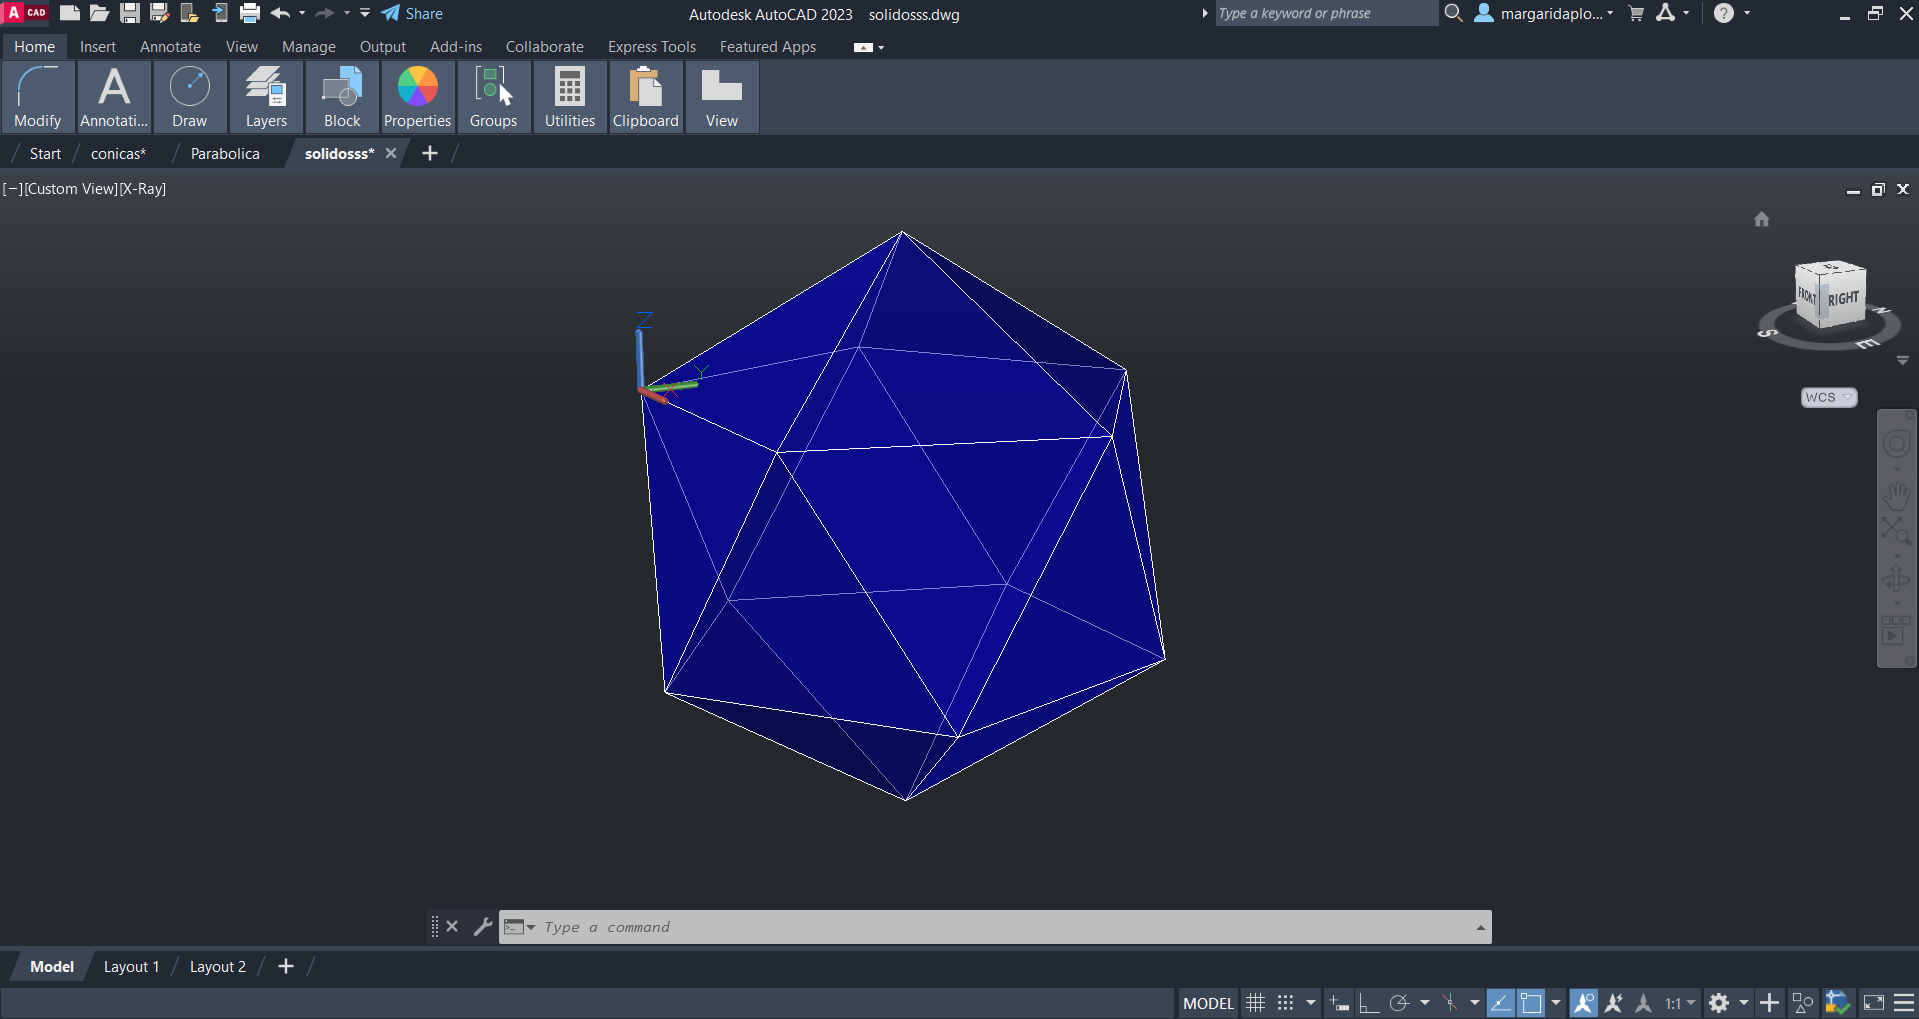The height and width of the screenshot is (1019, 1919).
Task: Open the Properties color wheel panel
Action: [417, 97]
